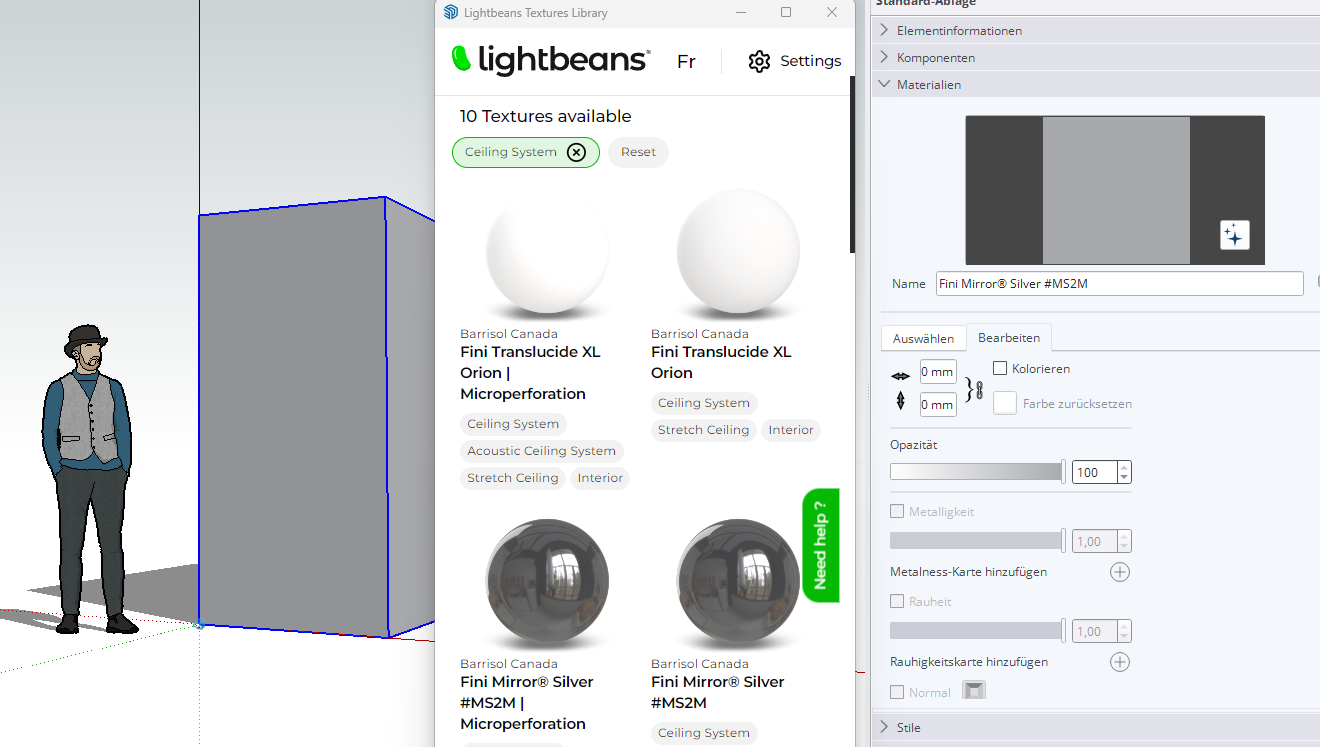Select the gray box in the SketchUp viewport
1320x747 pixels.
coord(317,416)
